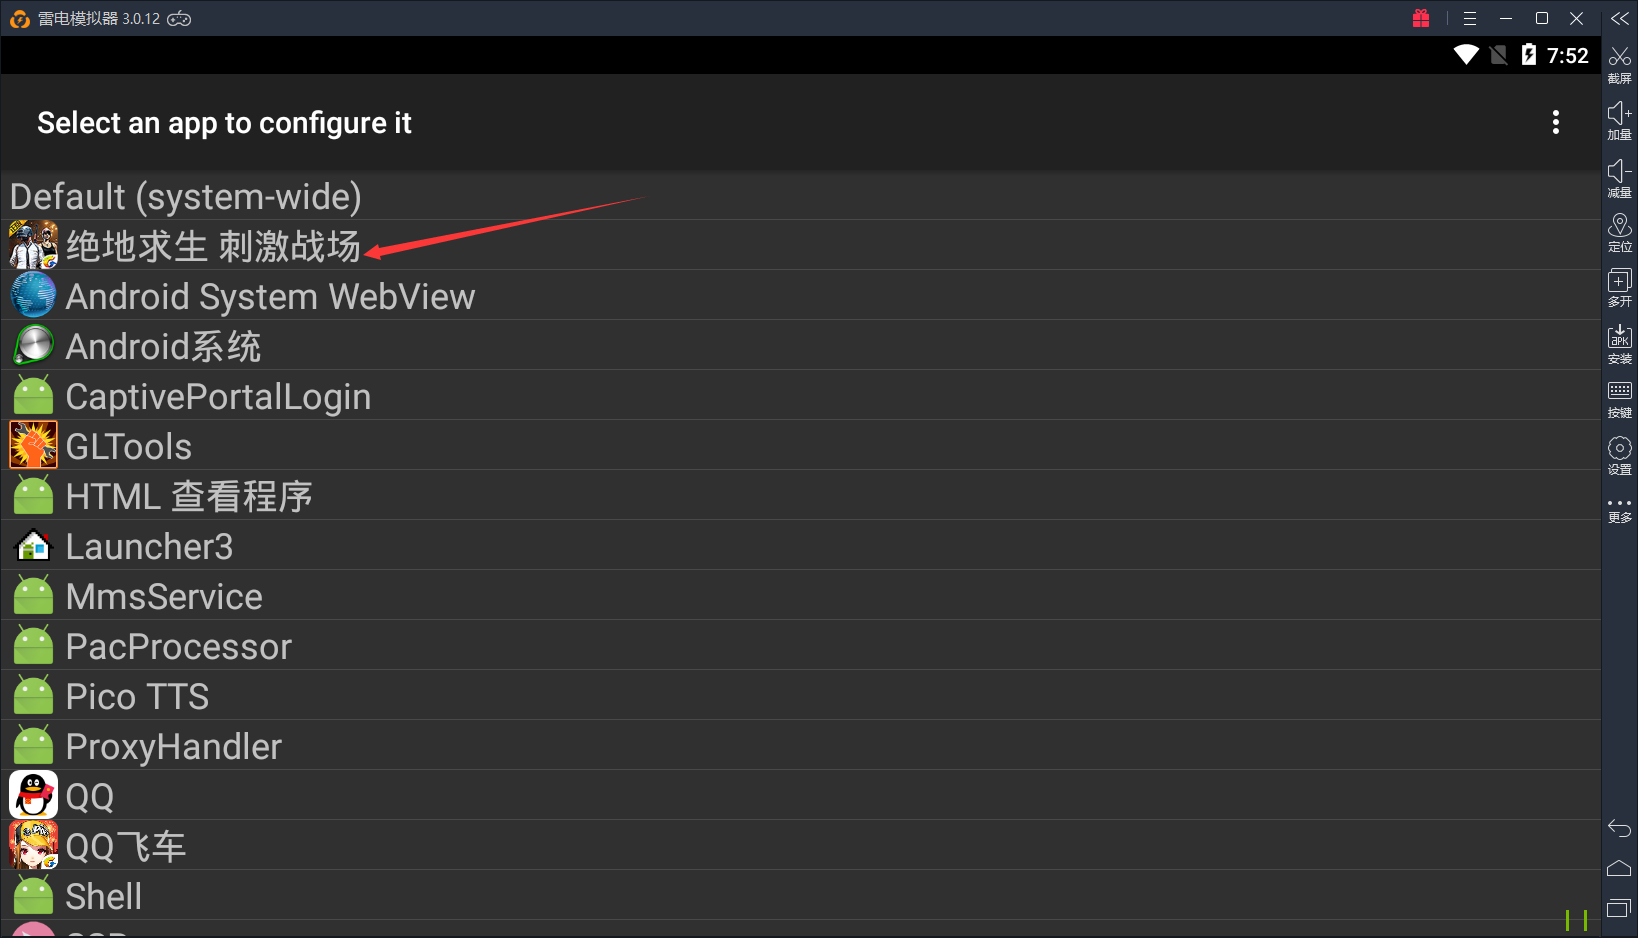The width and height of the screenshot is (1638, 938).
Task: Click the APK install icon
Action: point(1619,342)
